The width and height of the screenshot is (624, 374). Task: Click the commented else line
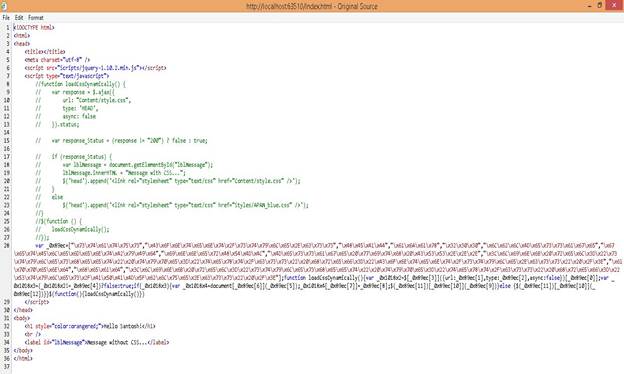point(49,197)
